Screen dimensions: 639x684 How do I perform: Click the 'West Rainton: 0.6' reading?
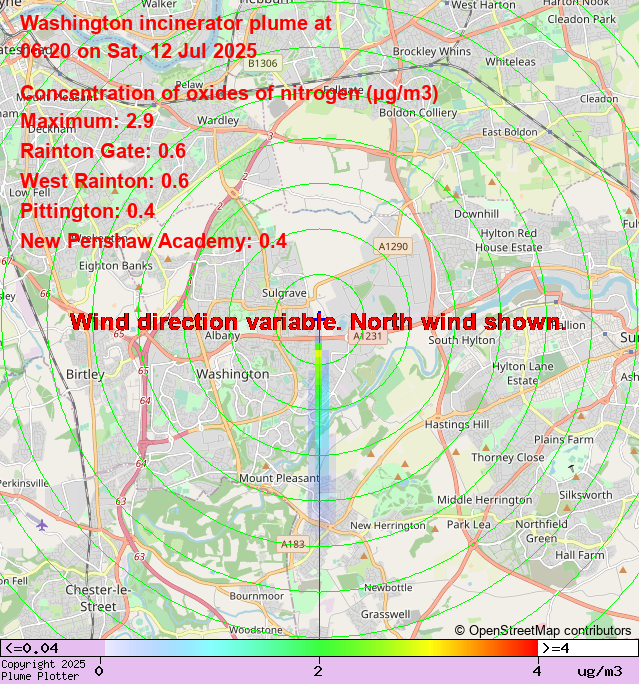coord(105,181)
